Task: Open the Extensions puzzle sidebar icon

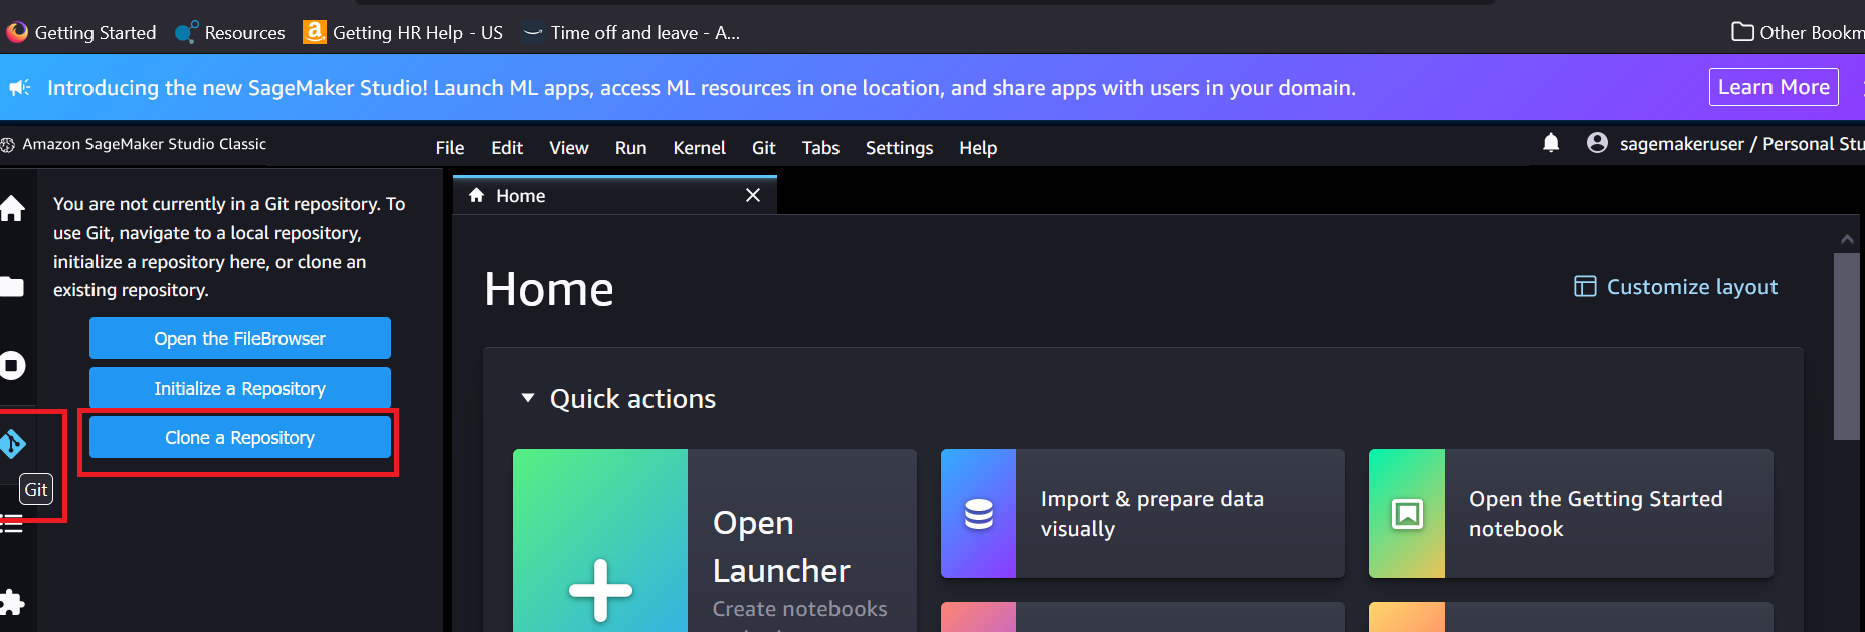Action: coord(12,602)
